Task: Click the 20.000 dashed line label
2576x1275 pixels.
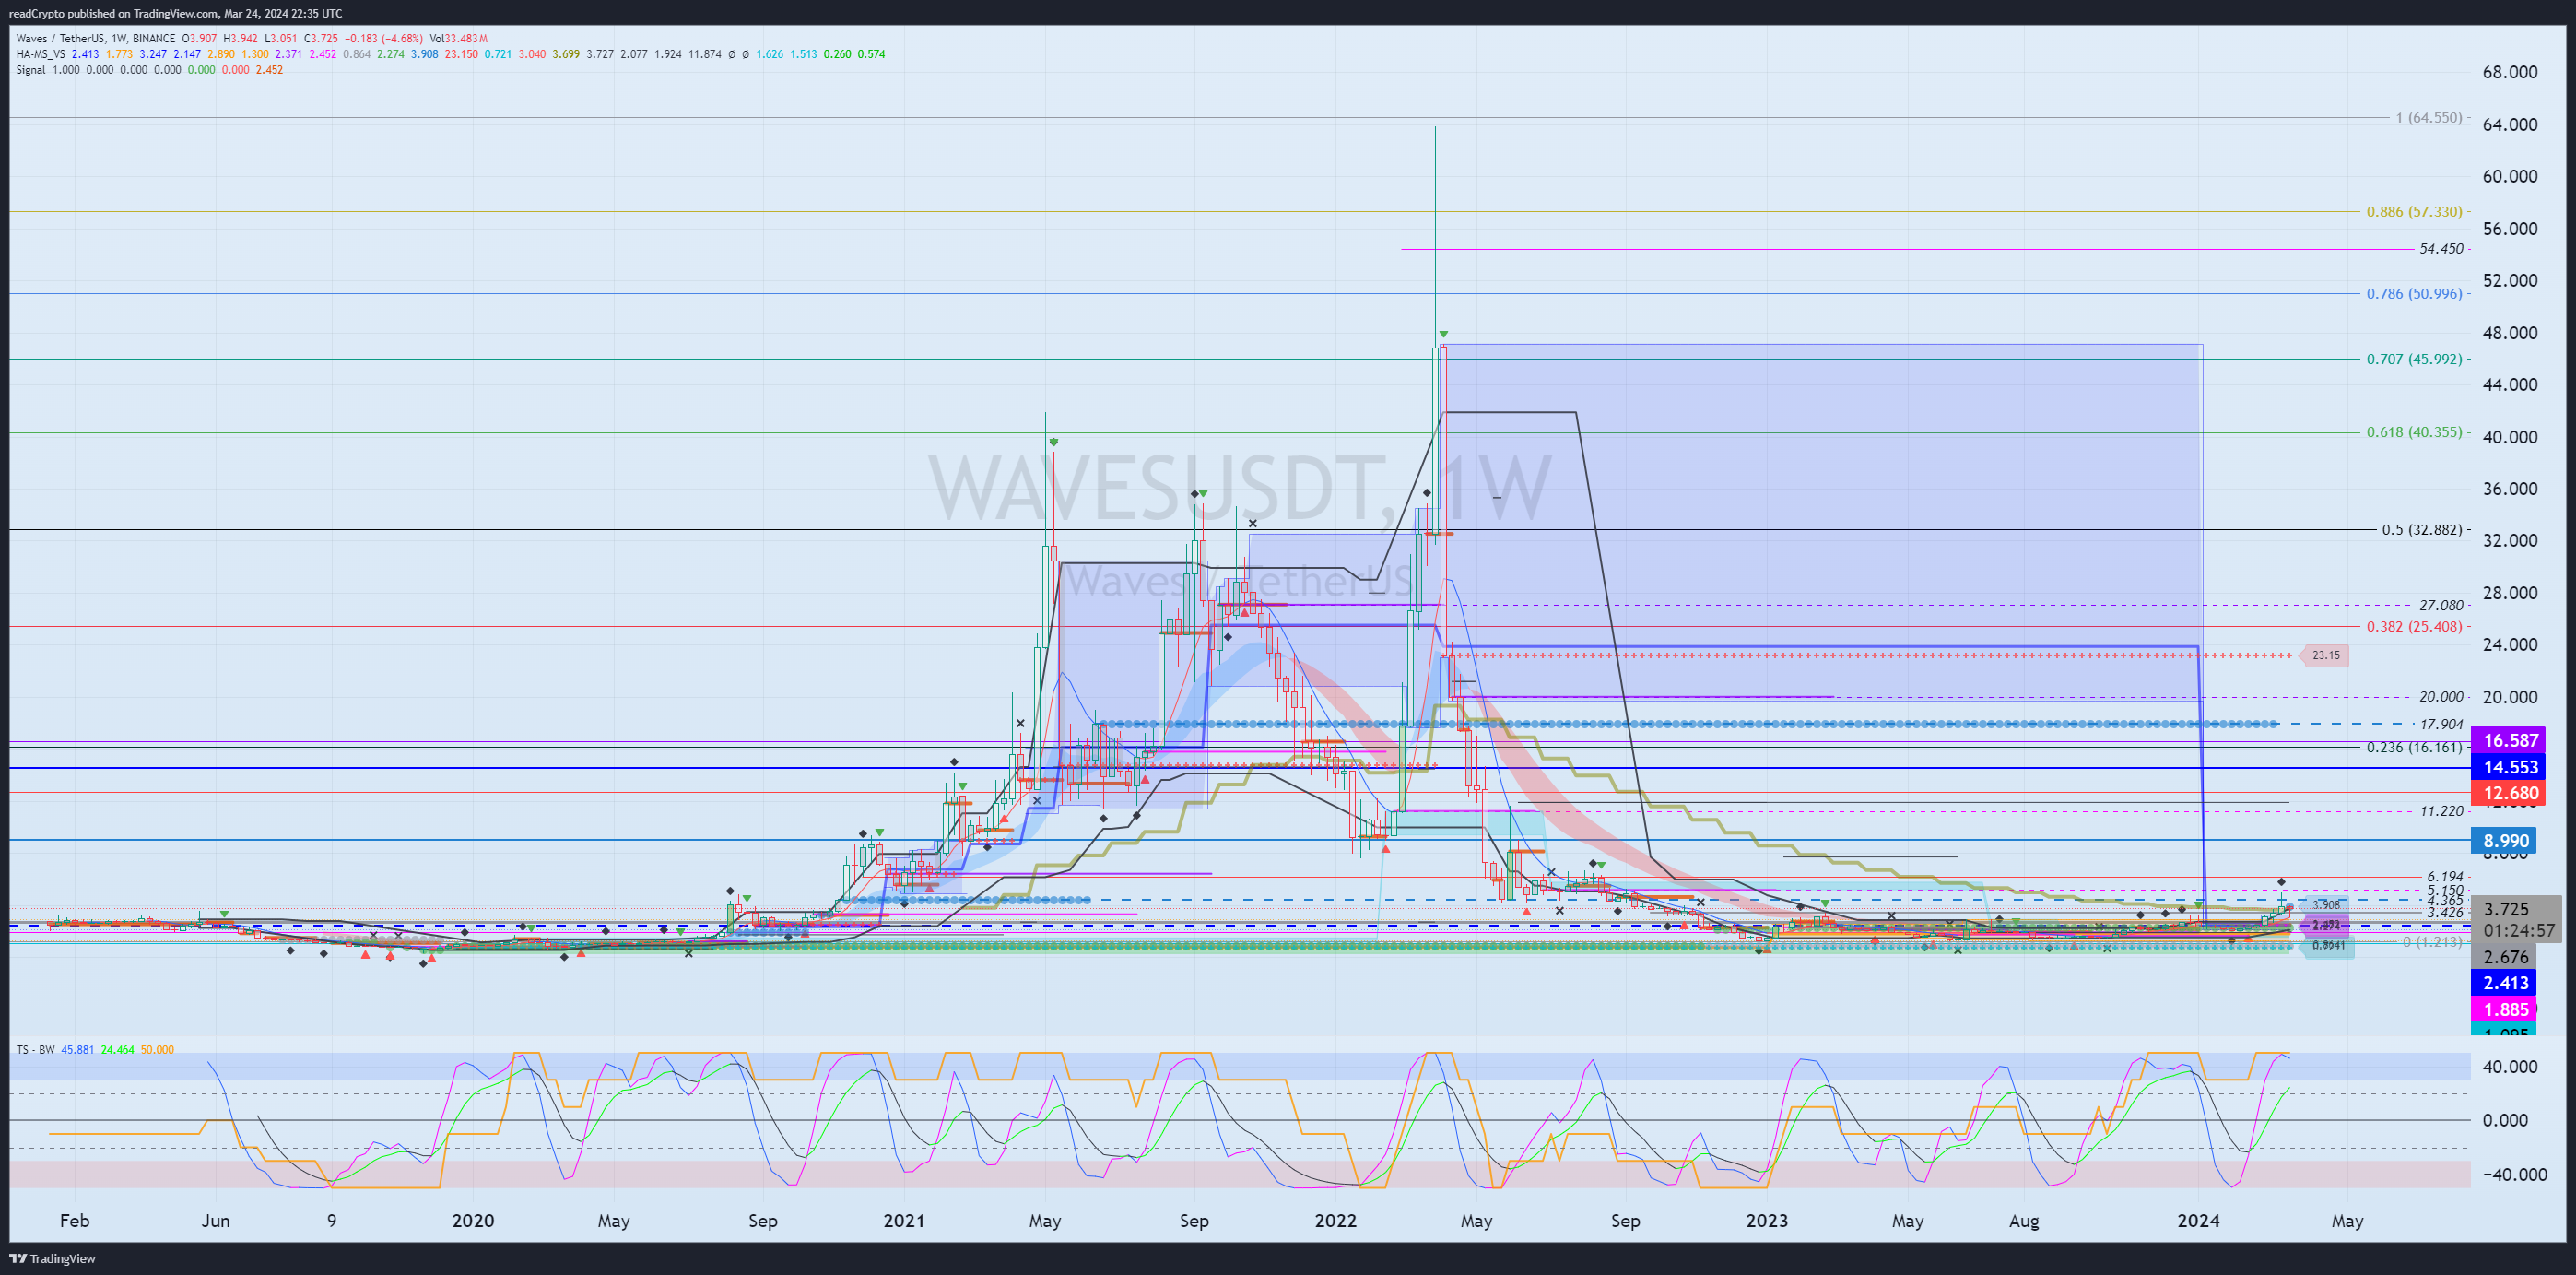Action: coord(2441,697)
